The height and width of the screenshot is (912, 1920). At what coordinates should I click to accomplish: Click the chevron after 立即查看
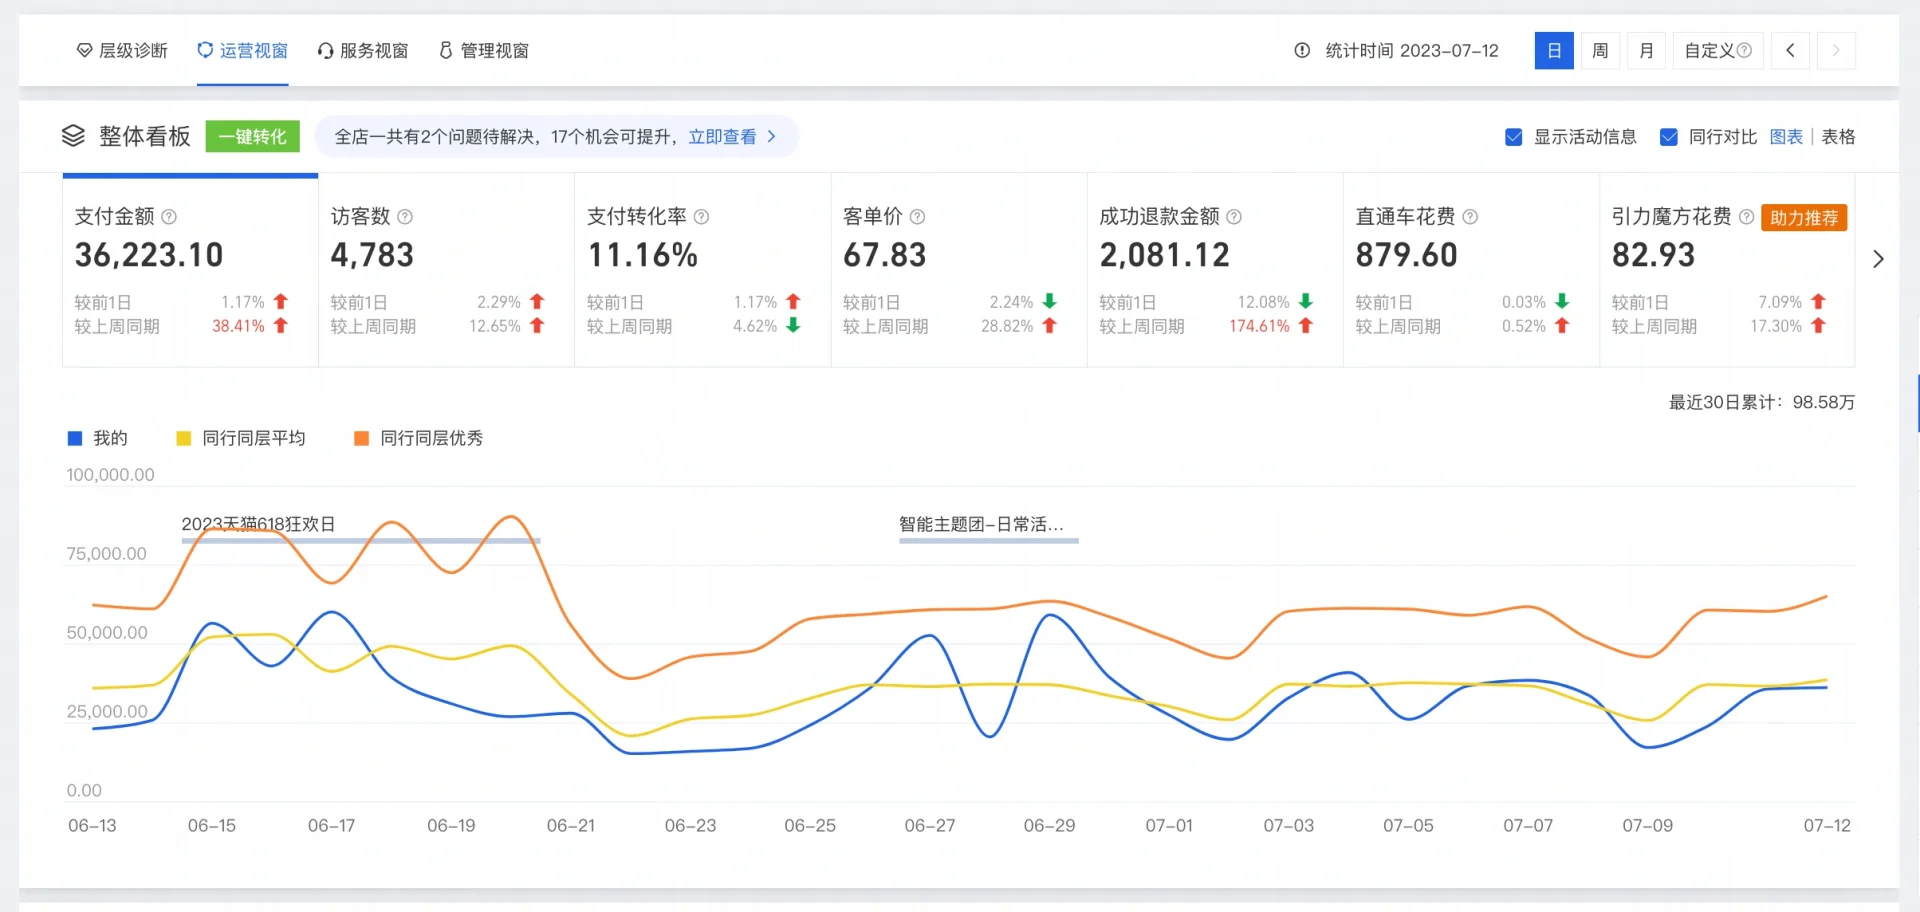pyautogui.click(x=771, y=136)
